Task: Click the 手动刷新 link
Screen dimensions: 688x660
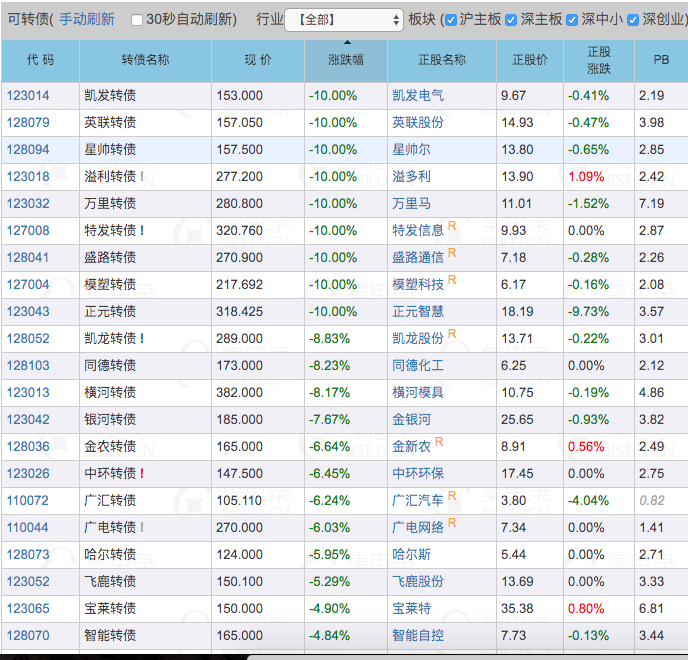Action: (87, 19)
